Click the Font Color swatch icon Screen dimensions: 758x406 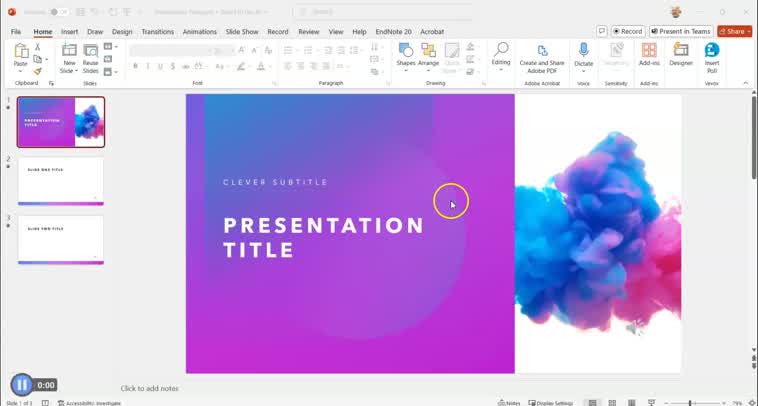(261, 66)
